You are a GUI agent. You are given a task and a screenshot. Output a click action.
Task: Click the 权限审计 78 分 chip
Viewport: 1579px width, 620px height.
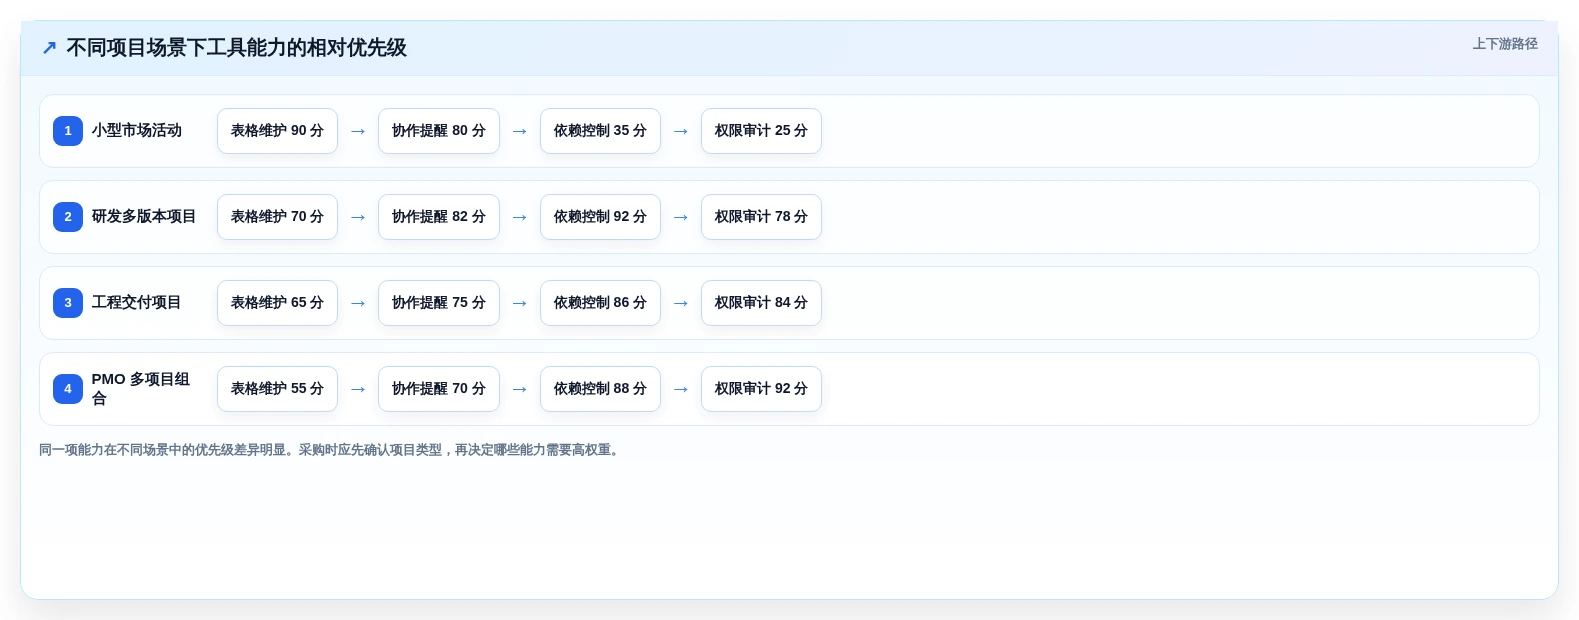761,217
